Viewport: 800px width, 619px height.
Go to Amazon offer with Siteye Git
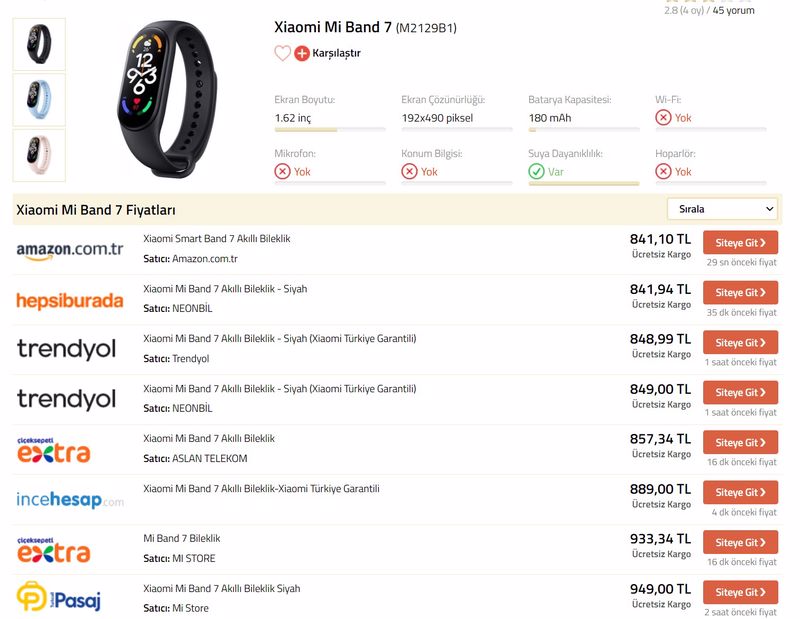740,243
